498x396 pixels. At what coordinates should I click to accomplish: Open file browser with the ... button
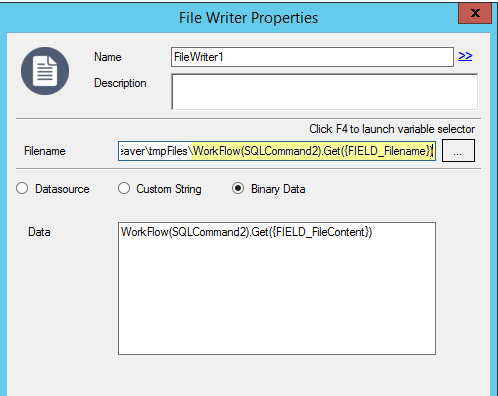(x=458, y=151)
